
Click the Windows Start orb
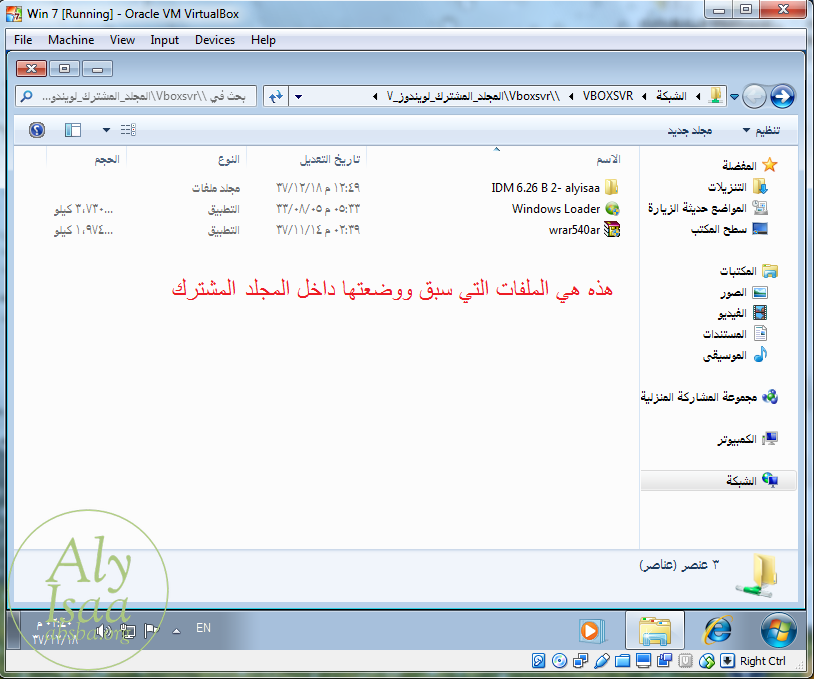pos(776,630)
